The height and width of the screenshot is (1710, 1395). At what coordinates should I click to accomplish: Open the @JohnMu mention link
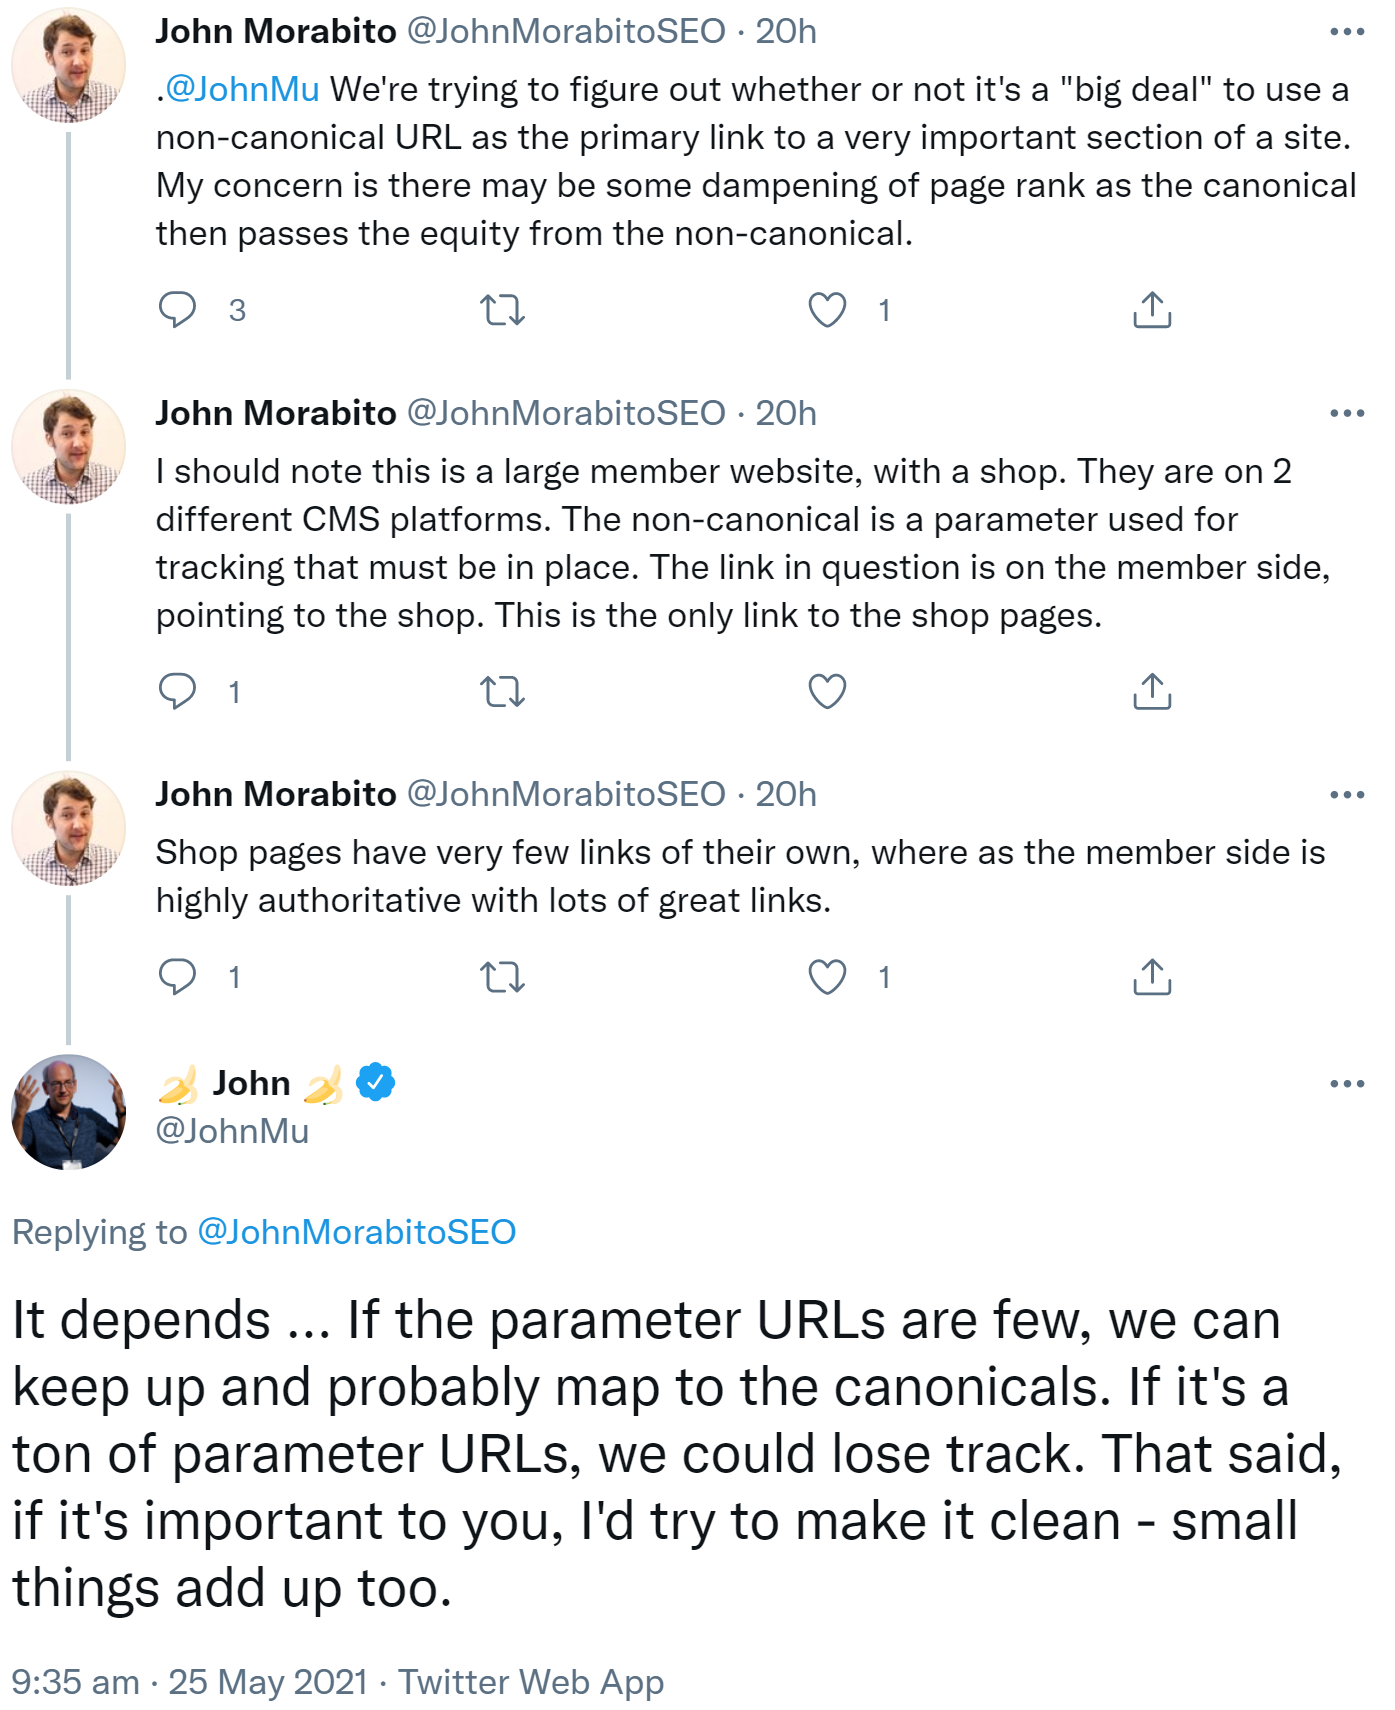tap(240, 87)
